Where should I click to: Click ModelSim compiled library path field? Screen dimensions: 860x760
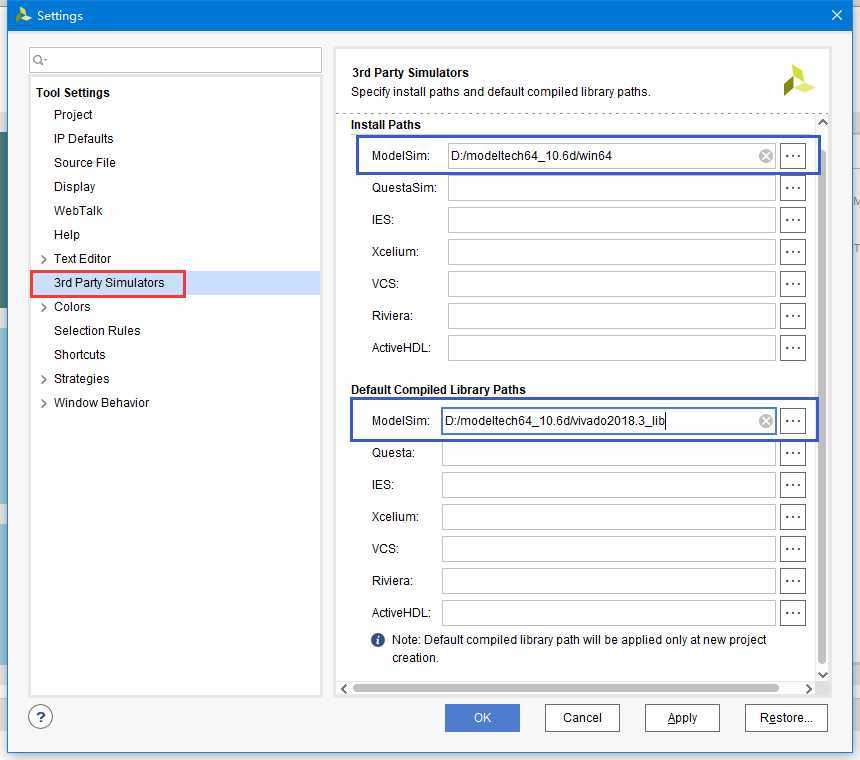click(609, 421)
